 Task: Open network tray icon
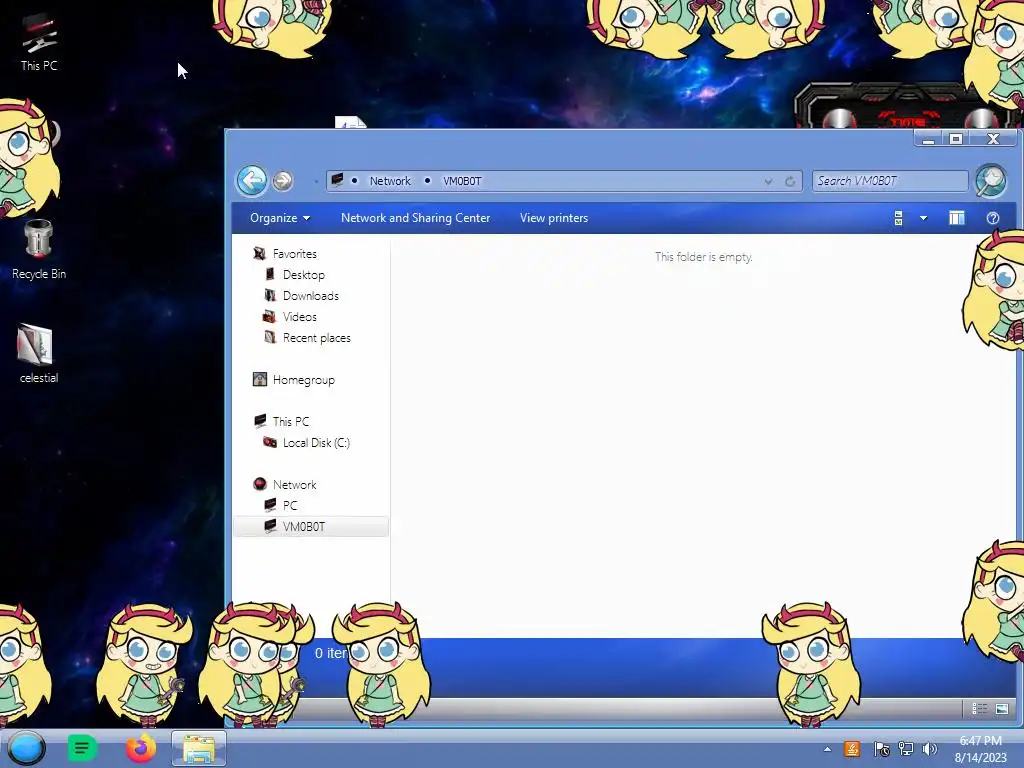point(906,749)
